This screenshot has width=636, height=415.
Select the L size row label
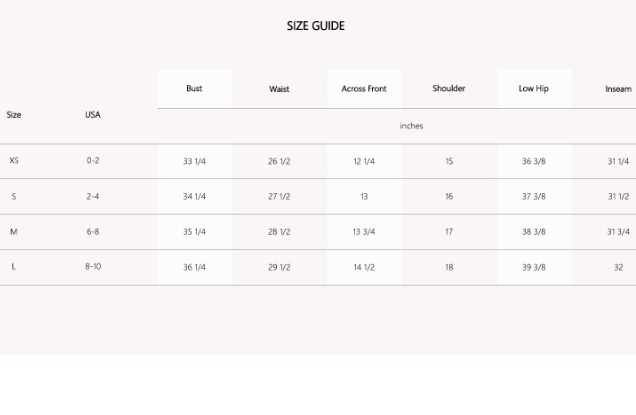click(x=14, y=267)
